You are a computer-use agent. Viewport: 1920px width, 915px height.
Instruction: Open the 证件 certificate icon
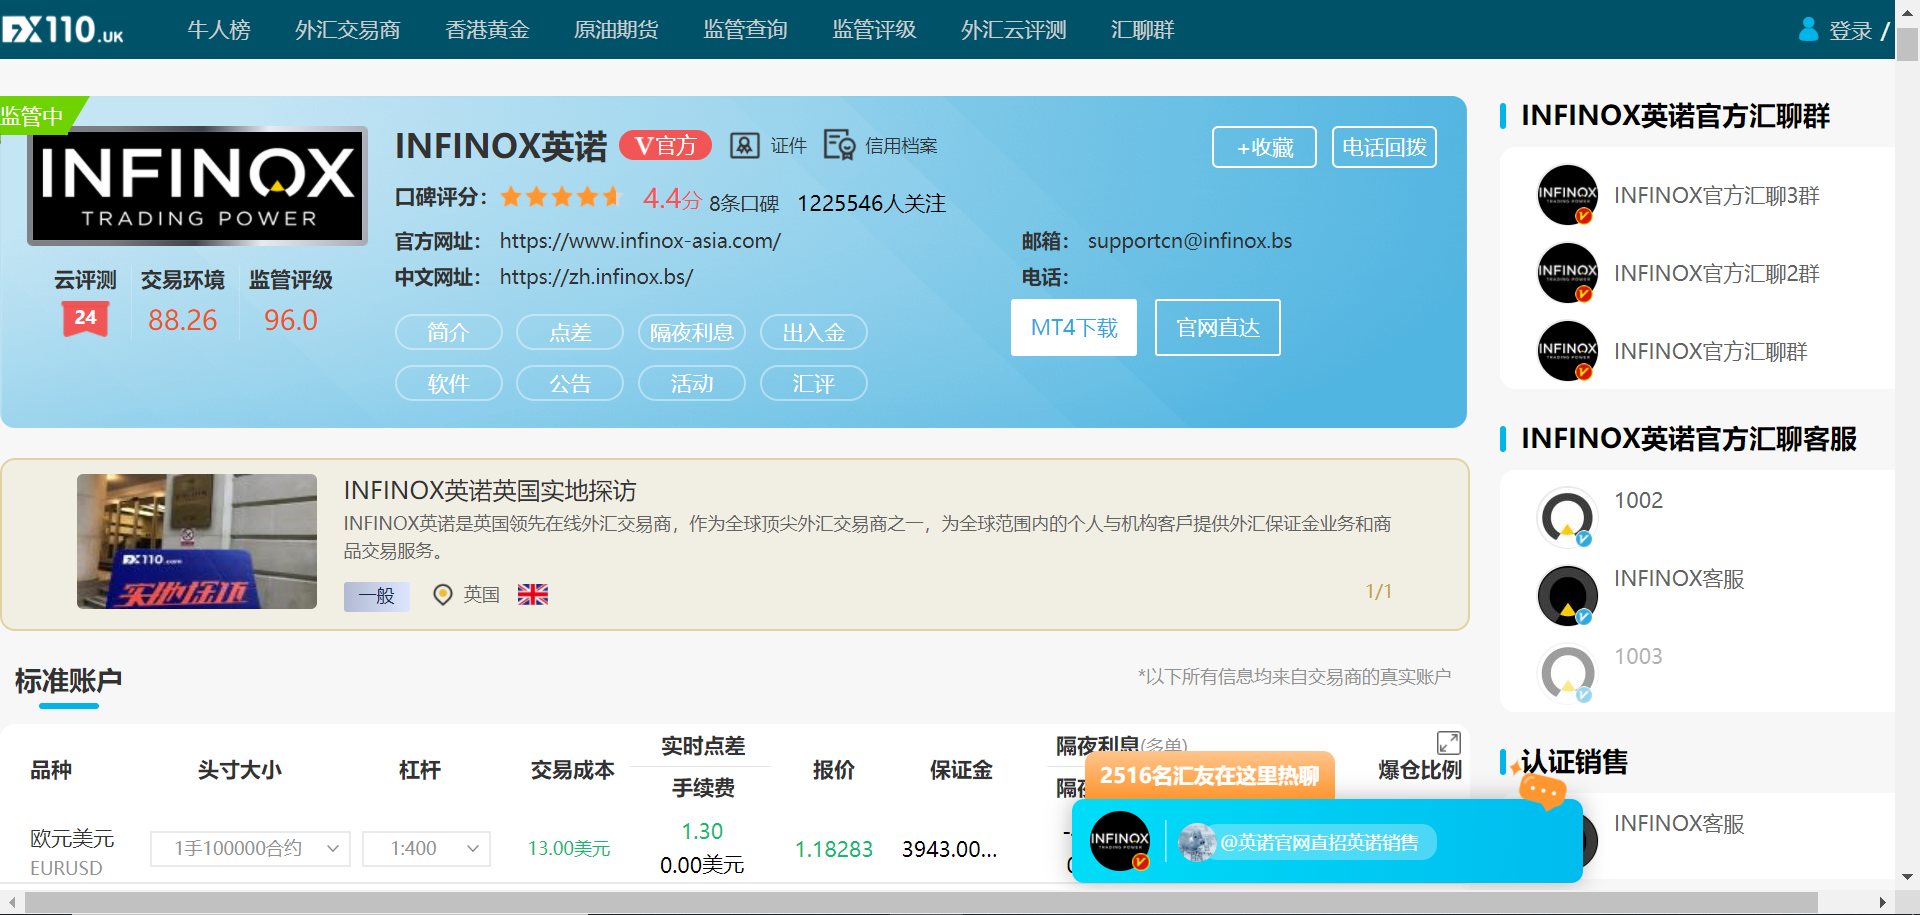[744, 146]
